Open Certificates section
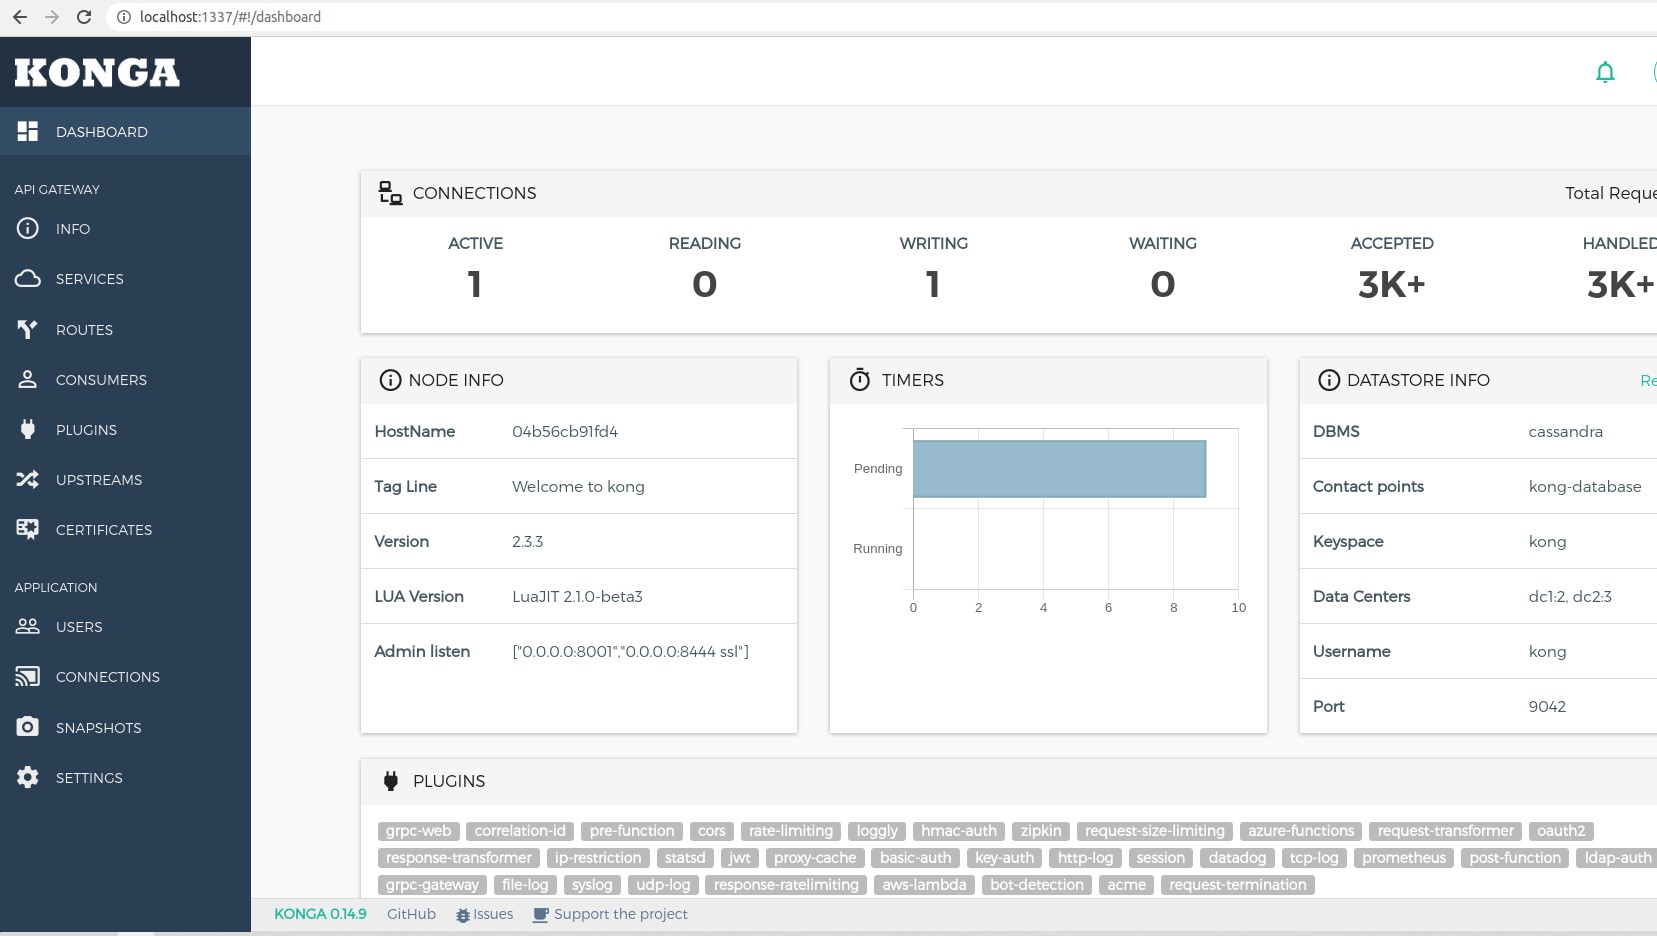 click(x=125, y=529)
